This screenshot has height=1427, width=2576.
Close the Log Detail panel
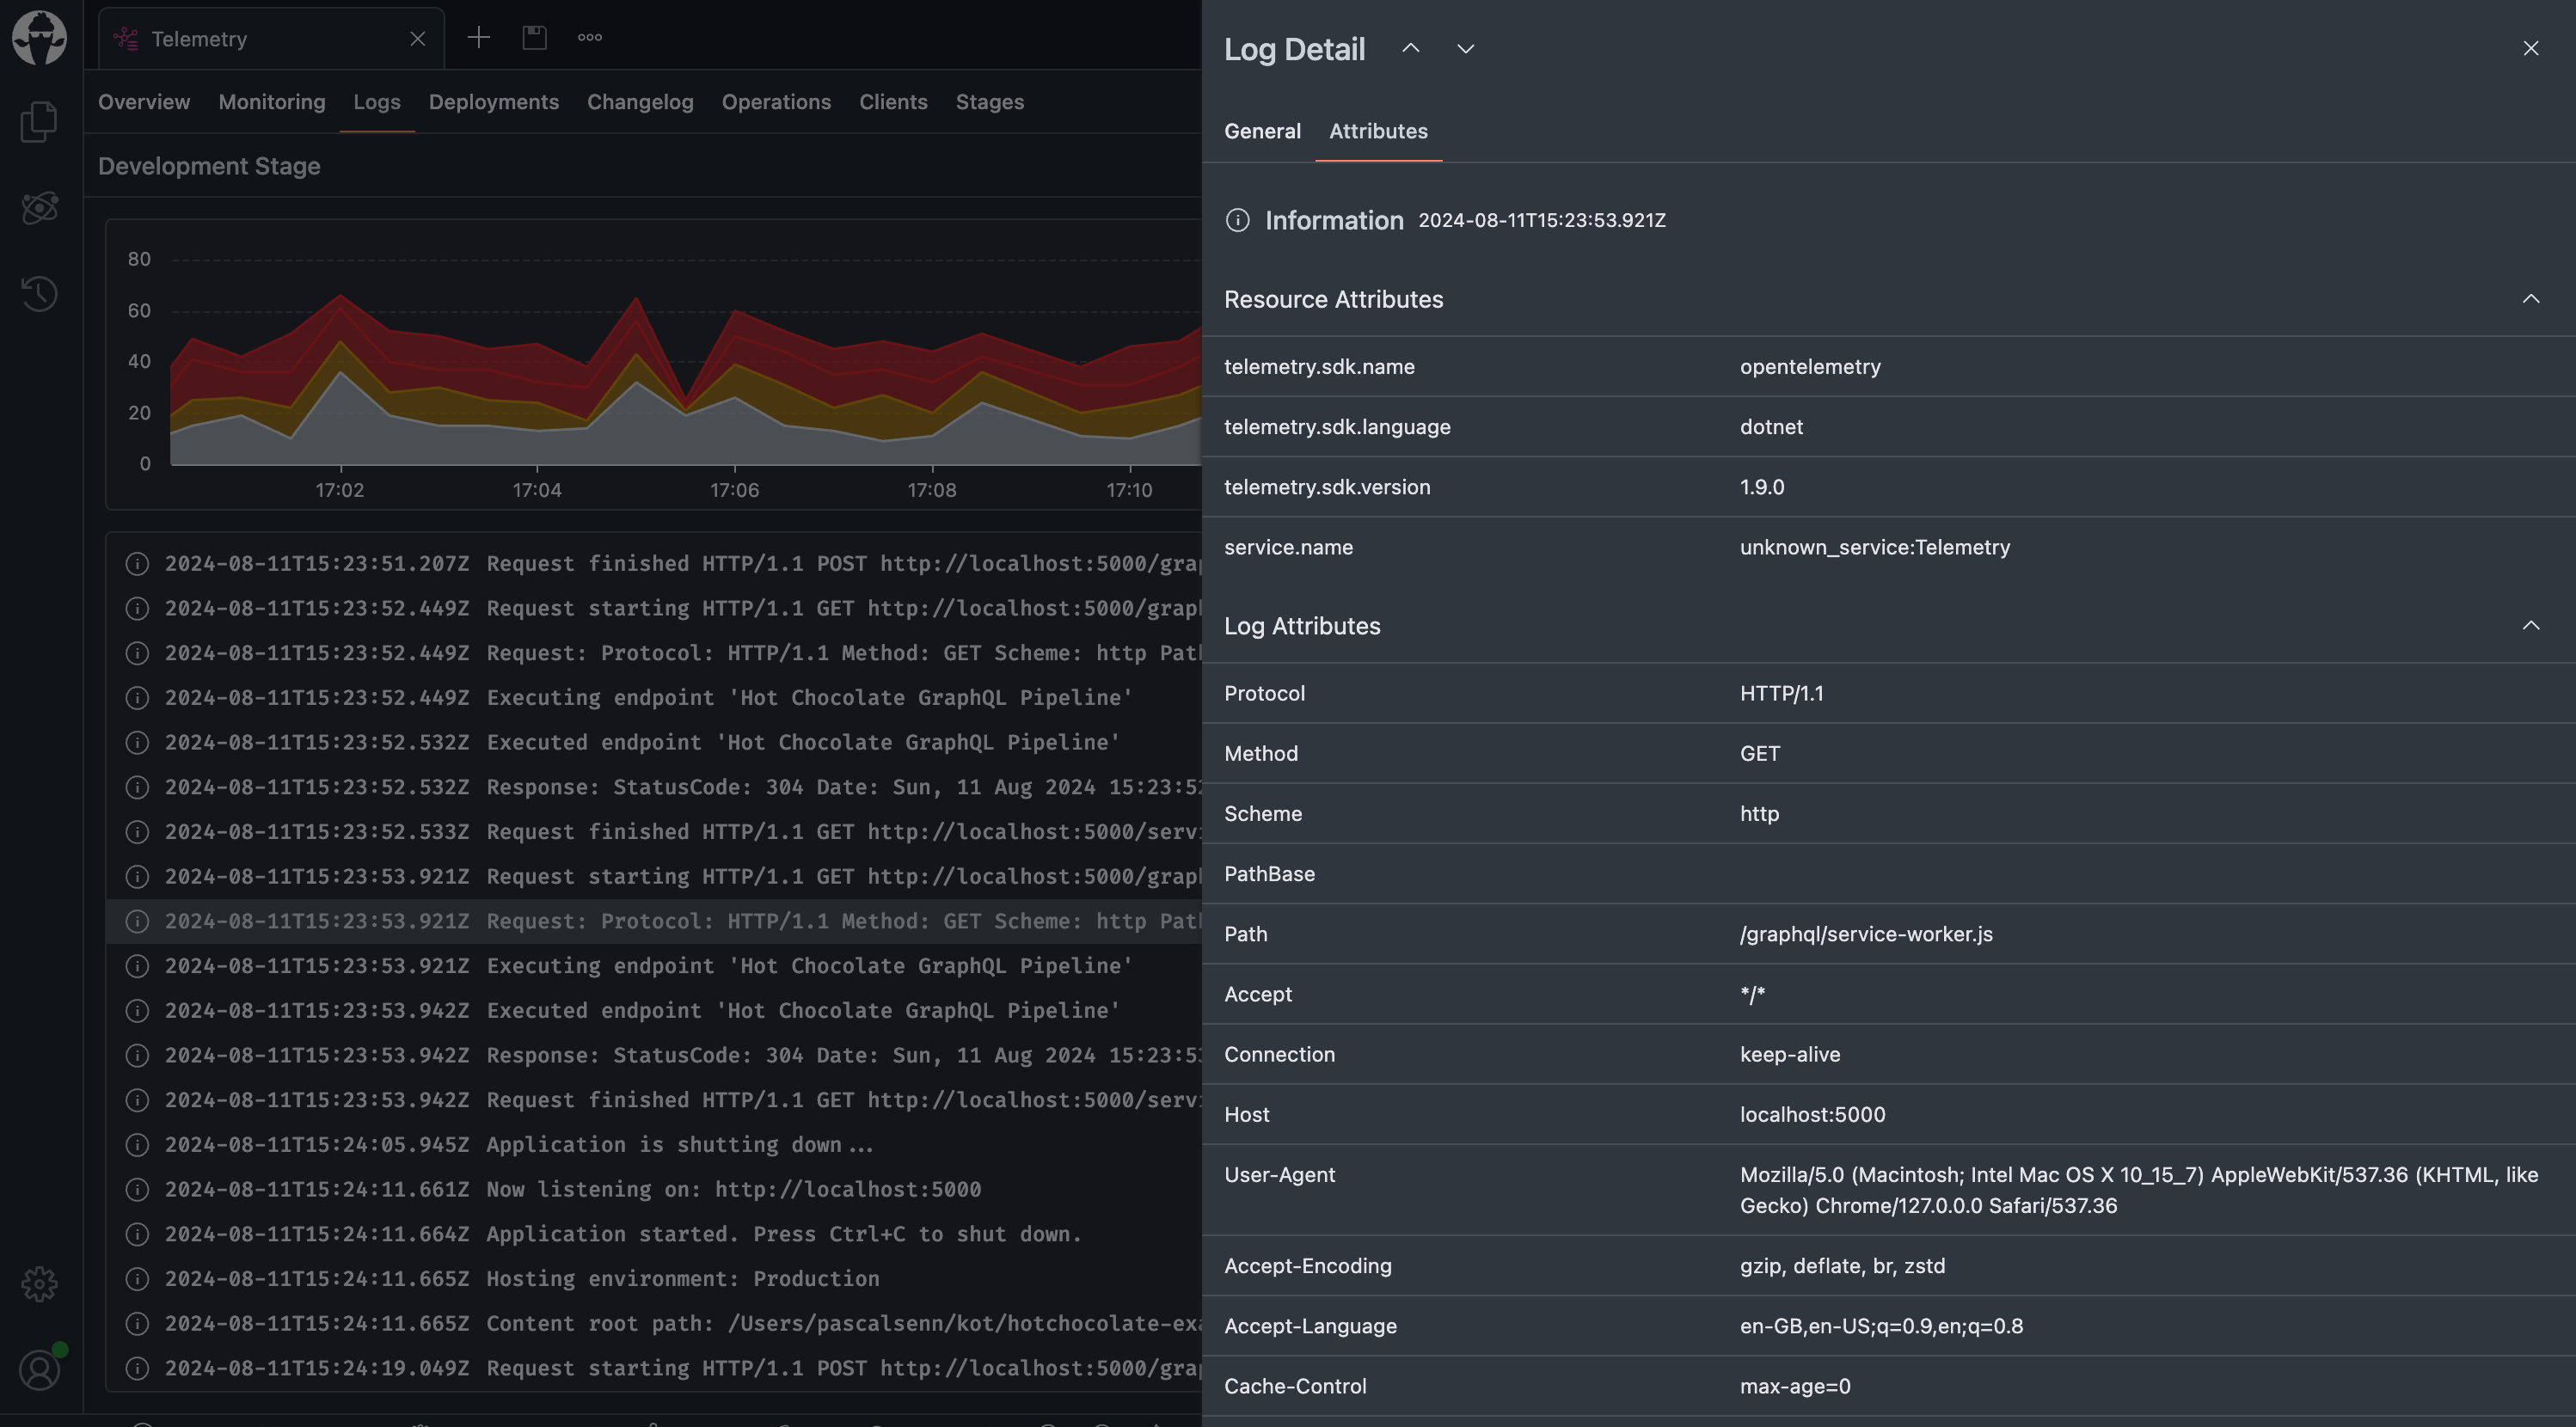coord(2530,48)
